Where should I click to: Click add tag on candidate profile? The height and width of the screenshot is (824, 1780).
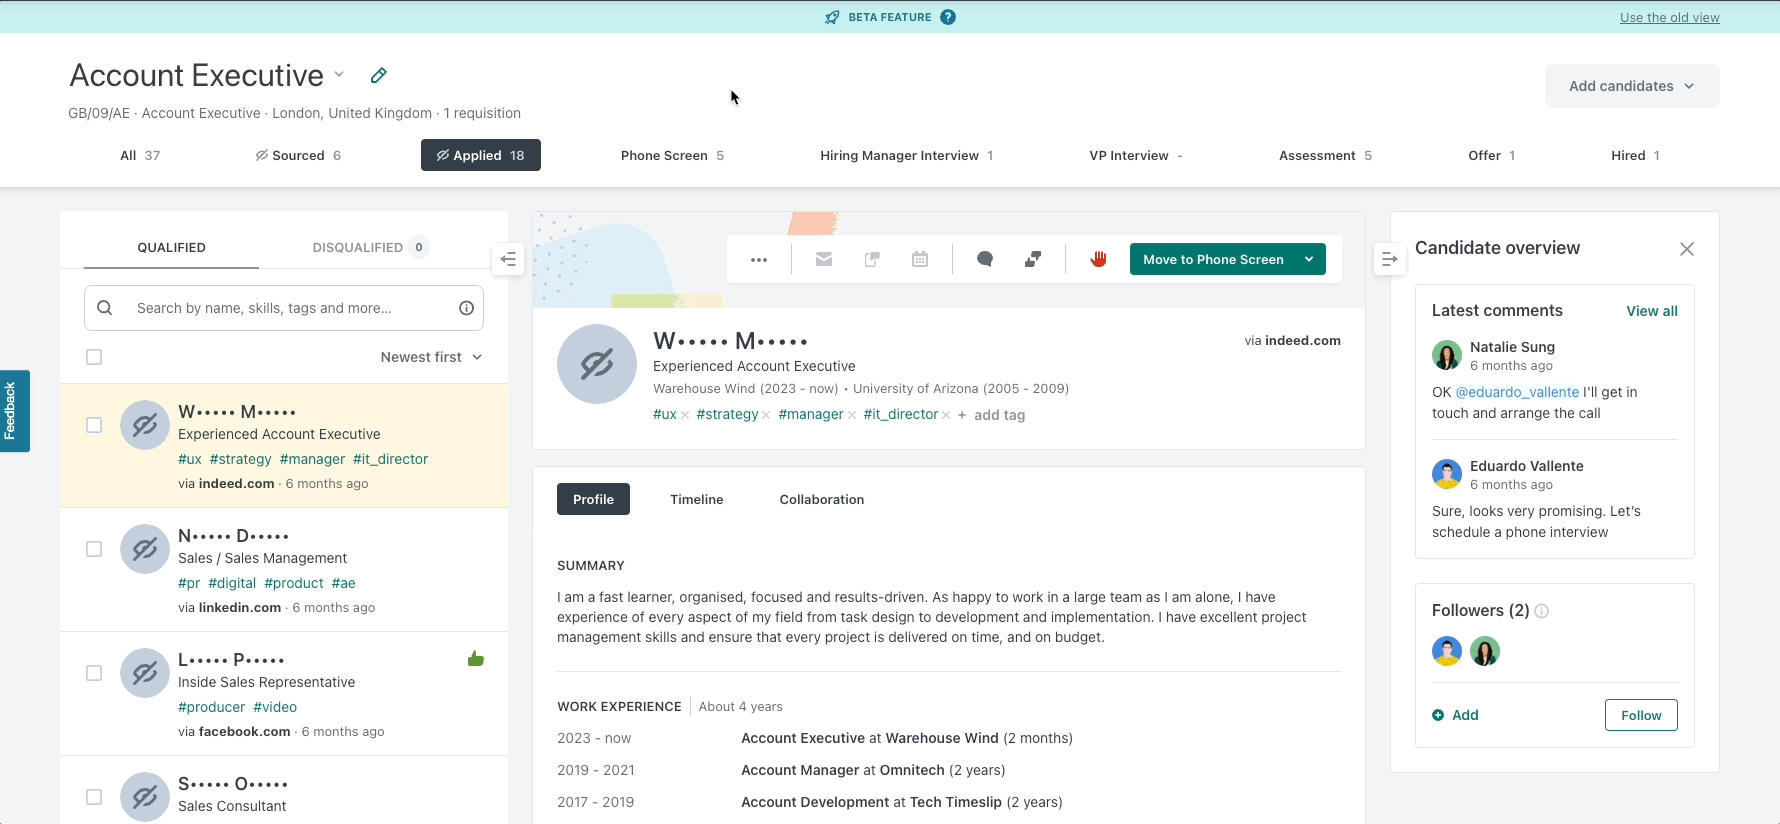point(991,415)
